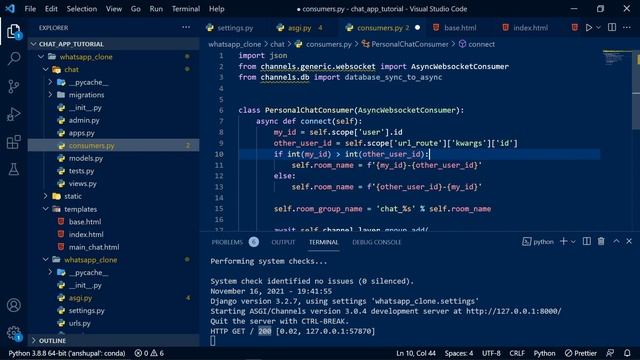
Task: Split the editor to the right
Action: [x=612, y=27]
